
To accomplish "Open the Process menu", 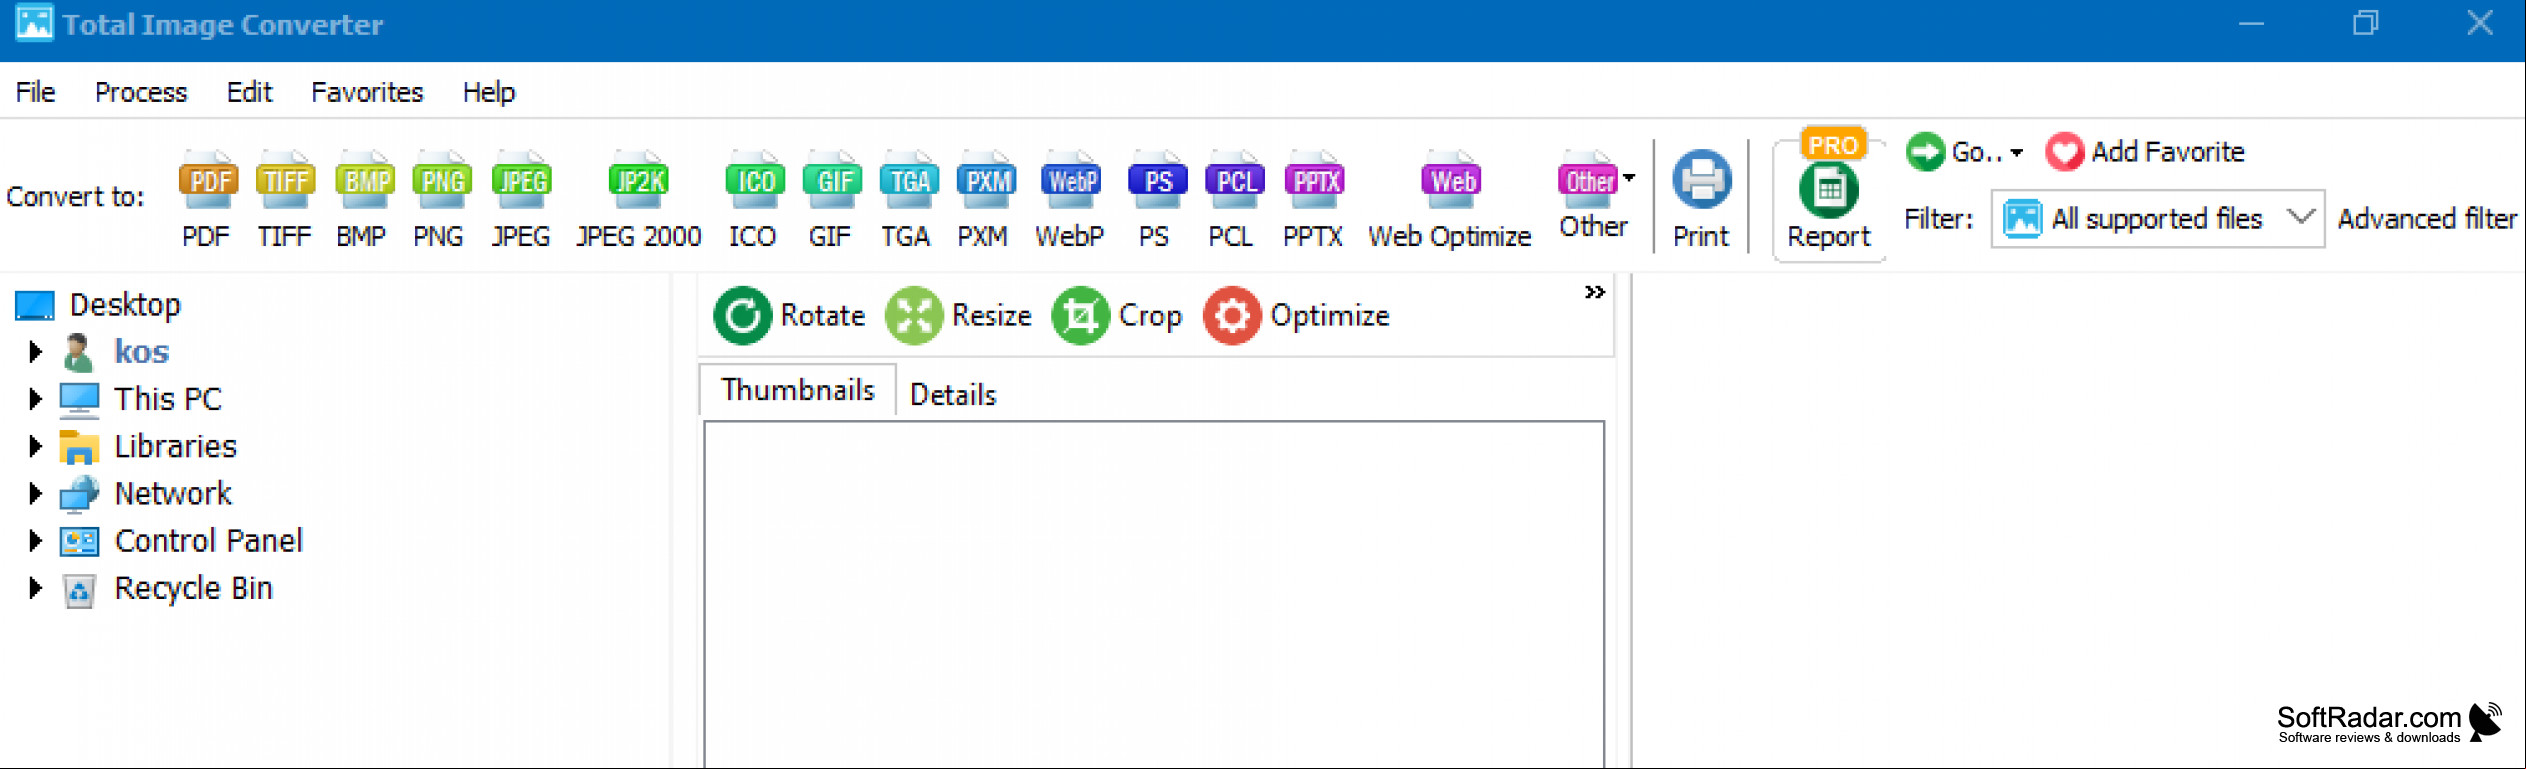I will pyautogui.click(x=141, y=92).
